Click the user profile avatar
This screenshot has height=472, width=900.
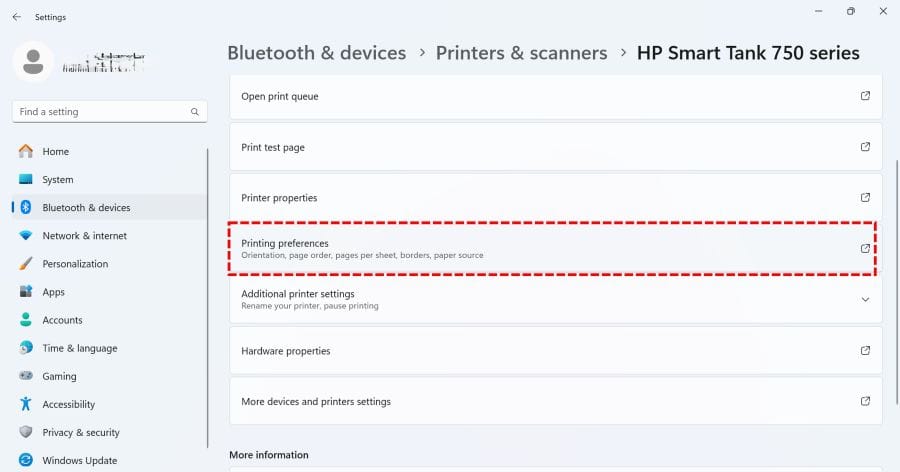point(33,61)
